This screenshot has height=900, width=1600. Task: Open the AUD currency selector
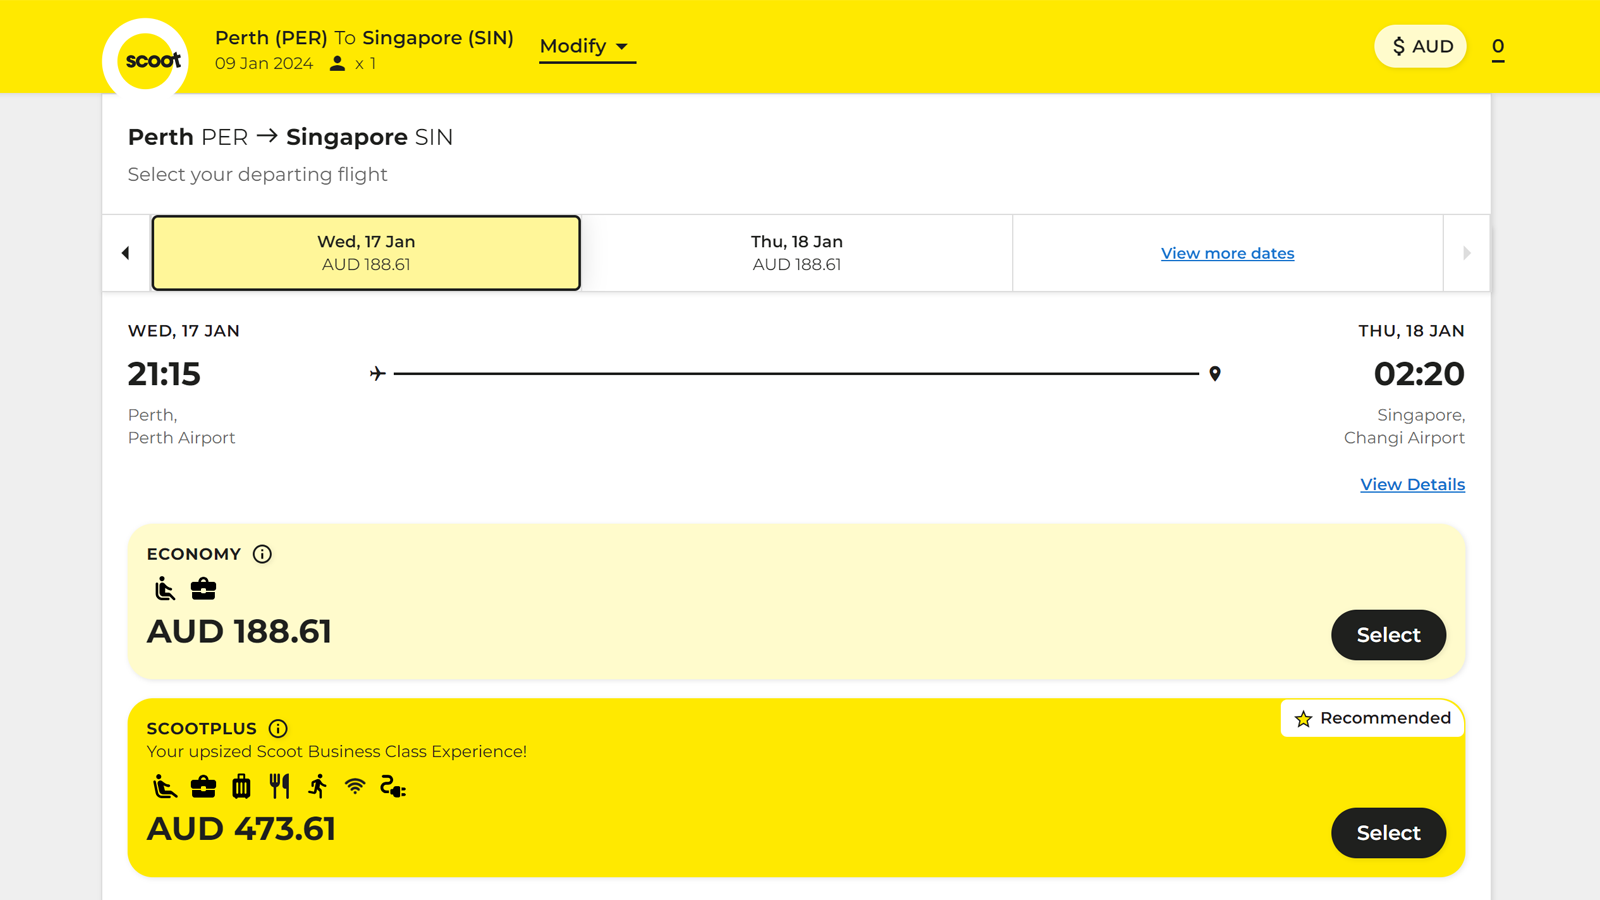tap(1420, 46)
